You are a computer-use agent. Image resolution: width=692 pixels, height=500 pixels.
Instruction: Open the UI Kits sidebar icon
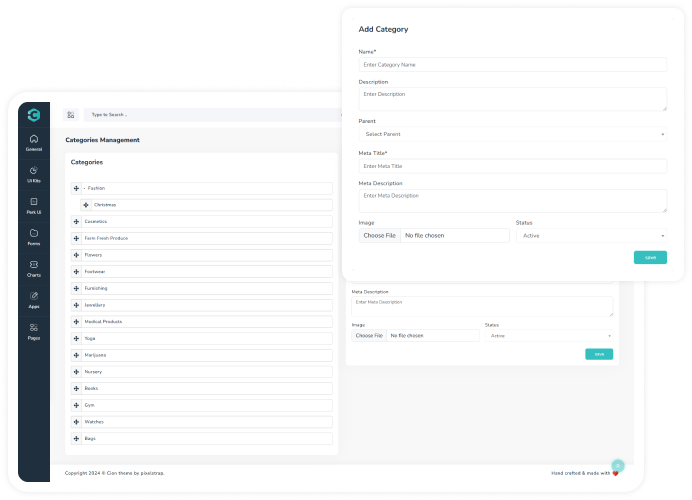click(34, 174)
